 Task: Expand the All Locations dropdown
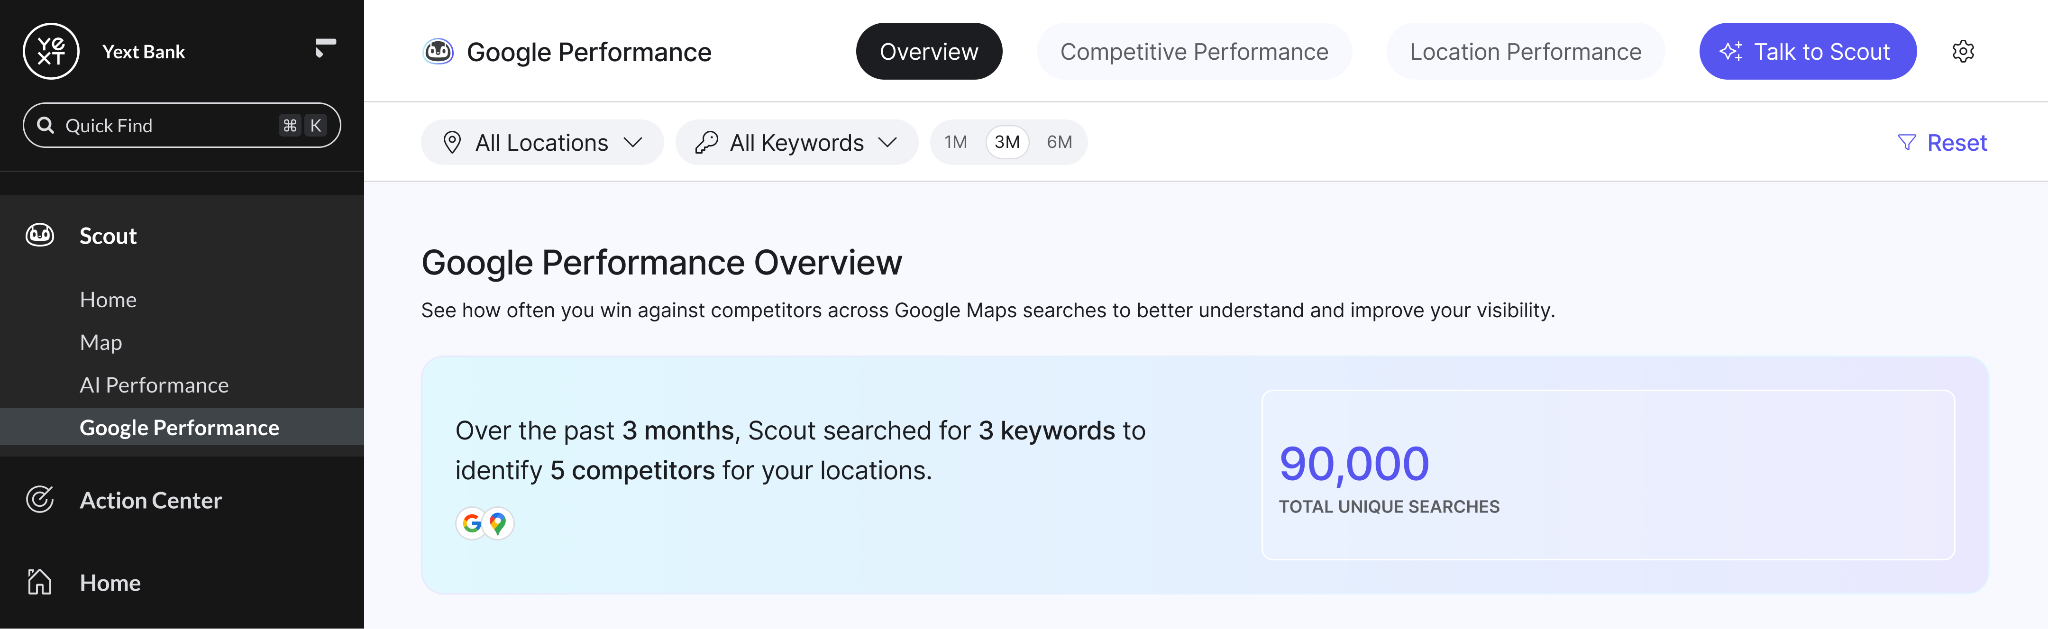click(x=542, y=142)
